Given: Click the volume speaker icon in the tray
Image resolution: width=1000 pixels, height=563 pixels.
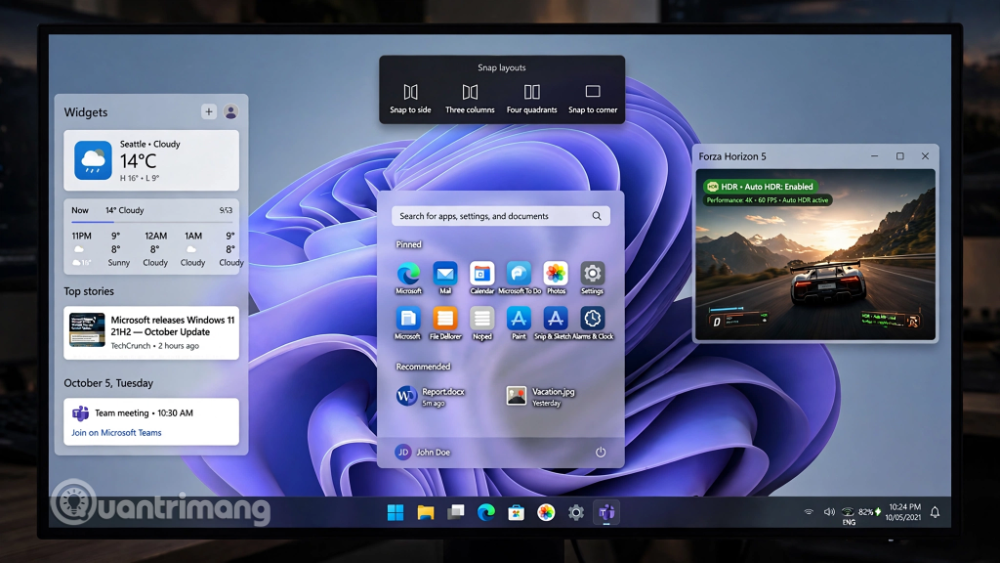Looking at the screenshot, I should click(x=829, y=511).
